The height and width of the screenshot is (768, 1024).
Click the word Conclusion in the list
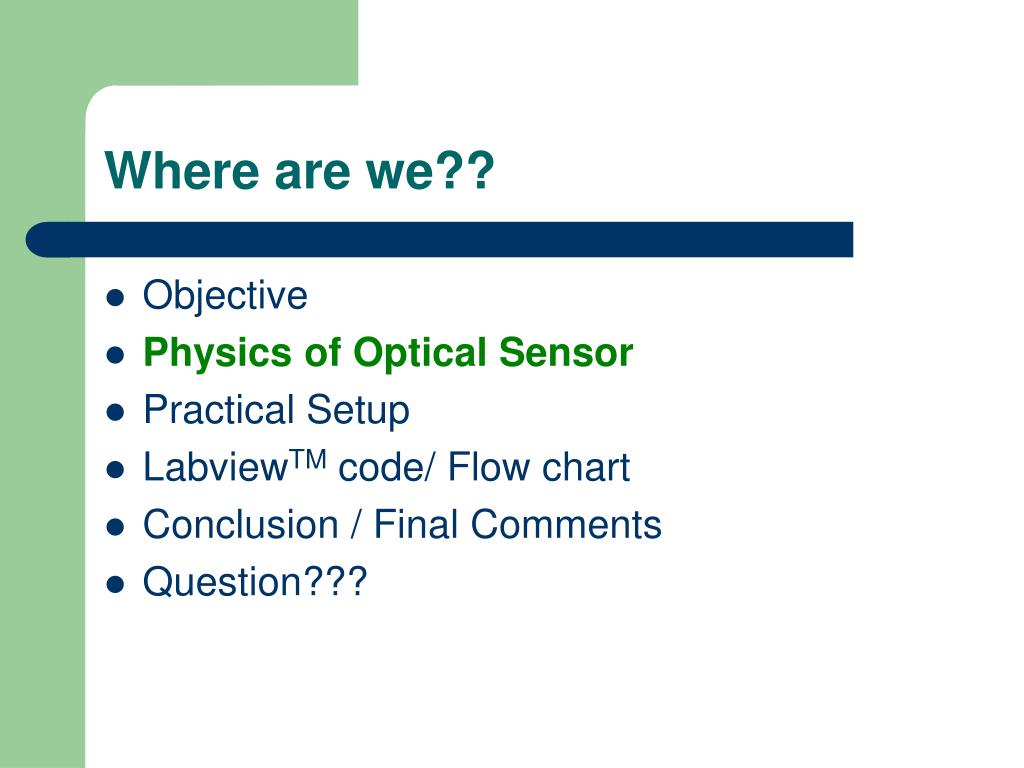coord(241,525)
